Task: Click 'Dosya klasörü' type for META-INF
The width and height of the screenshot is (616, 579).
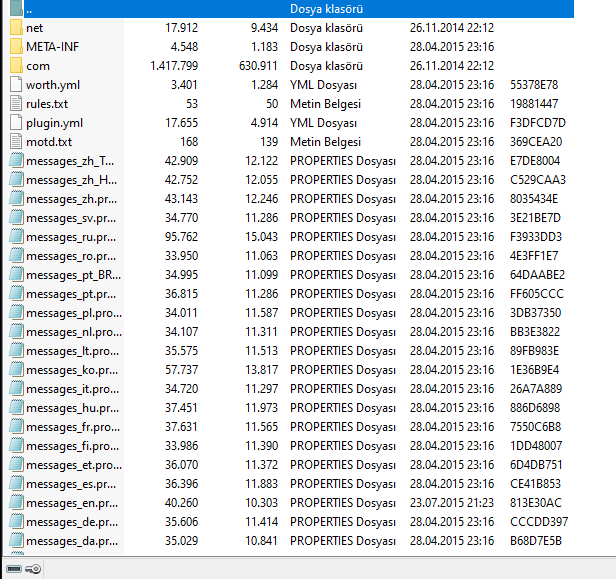Action: tap(326, 47)
